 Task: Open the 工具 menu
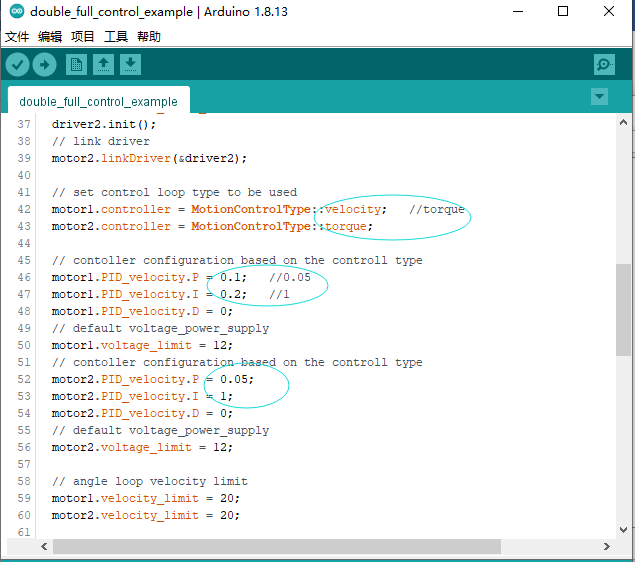pos(116,37)
